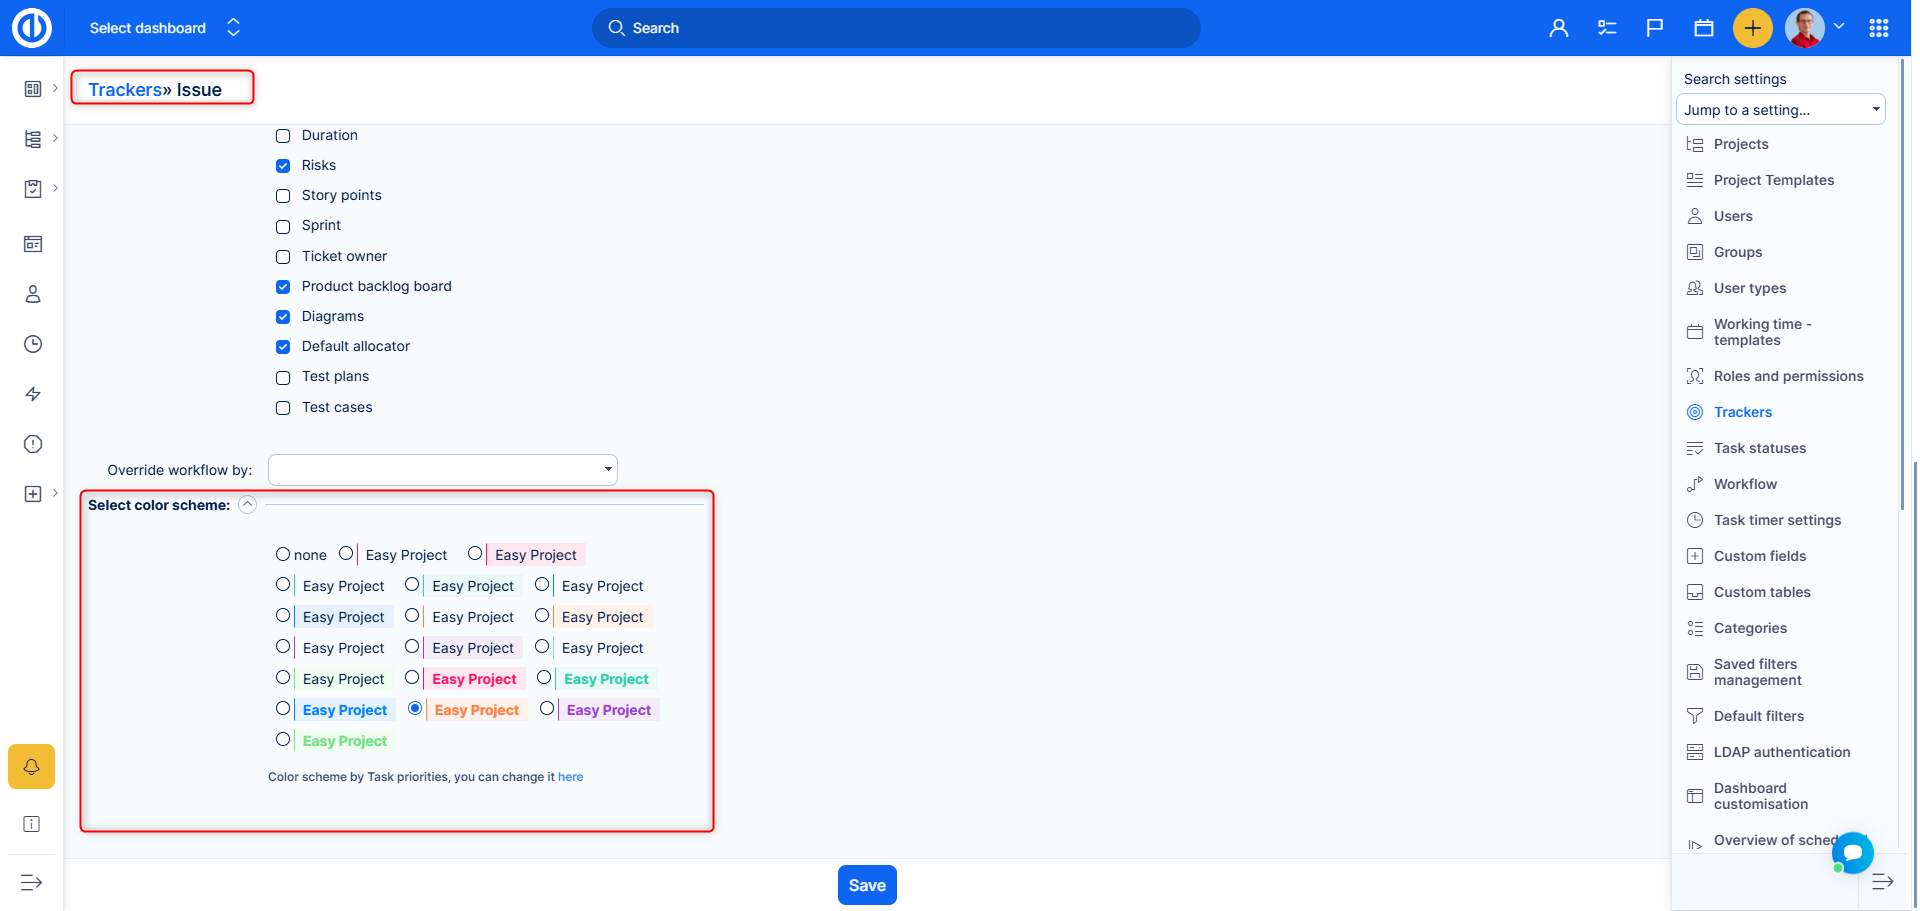Select the 'none' color scheme radio

pyautogui.click(x=283, y=554)
